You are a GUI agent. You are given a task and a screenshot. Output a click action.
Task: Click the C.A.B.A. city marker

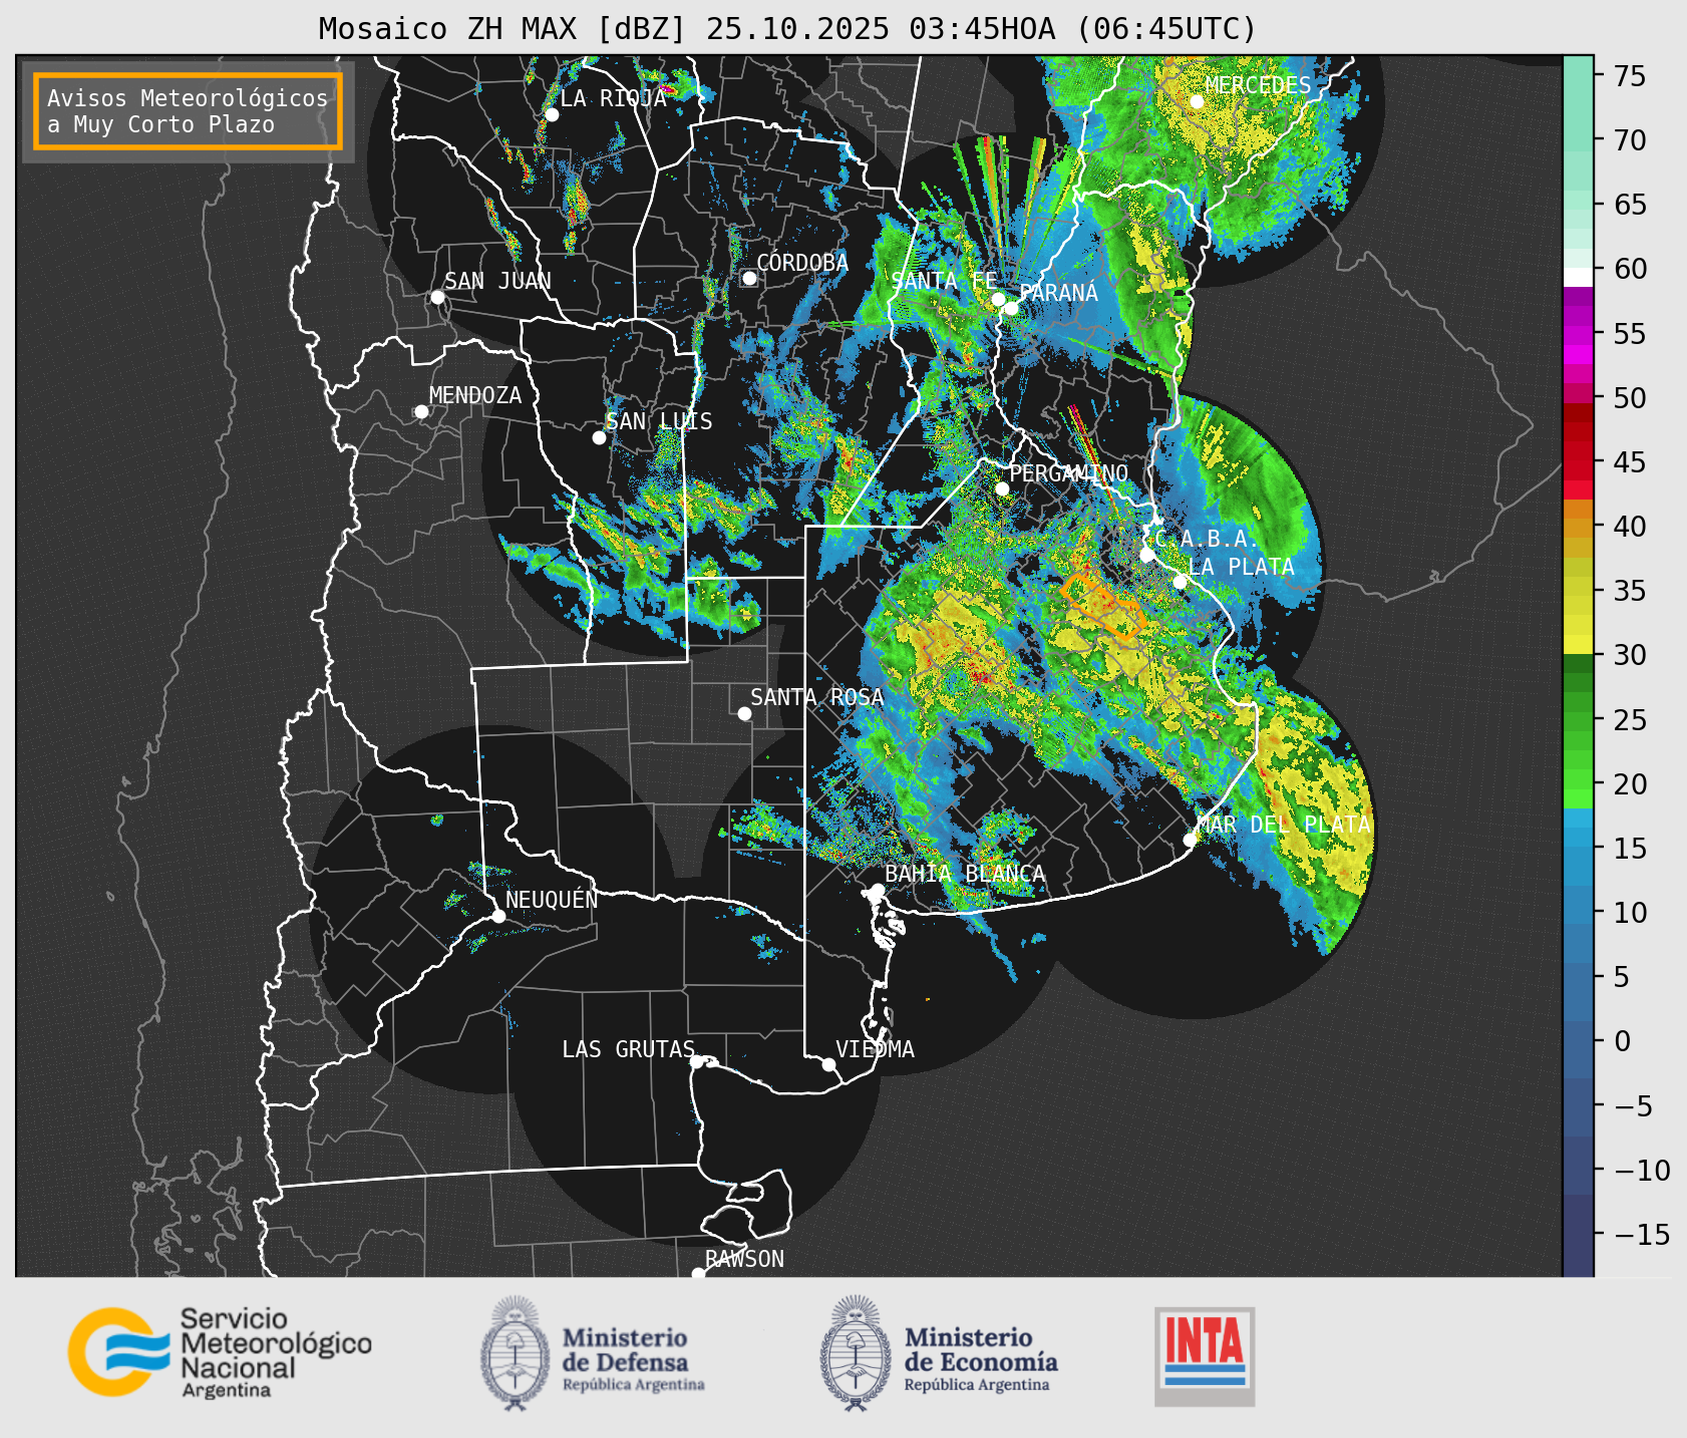click(1147, 555)
